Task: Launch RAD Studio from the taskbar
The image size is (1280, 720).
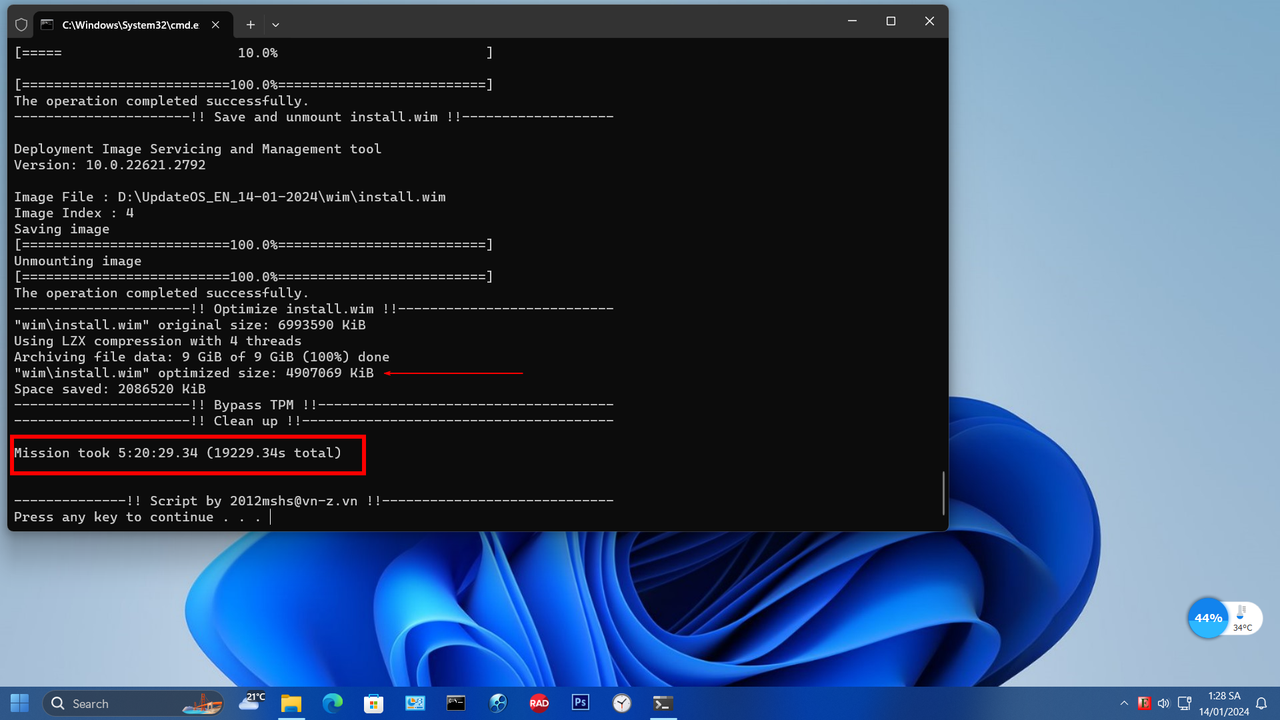Action: (539, 703)
